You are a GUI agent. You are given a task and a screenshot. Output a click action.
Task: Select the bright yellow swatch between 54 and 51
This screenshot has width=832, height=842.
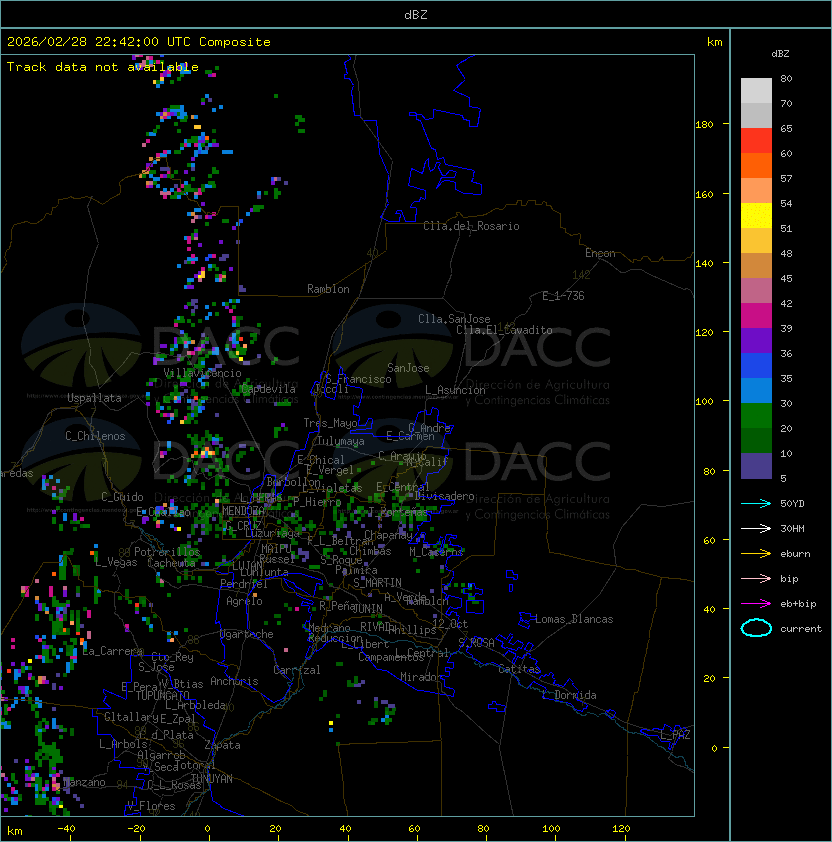pos(756,216)
